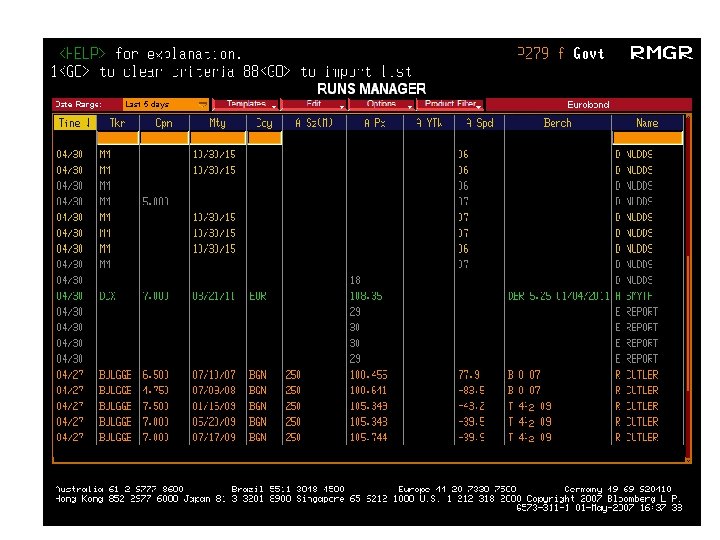Screen dimensions: 720x540
Task: Click the RUNS MANAGER title
Action: (371, 88)
